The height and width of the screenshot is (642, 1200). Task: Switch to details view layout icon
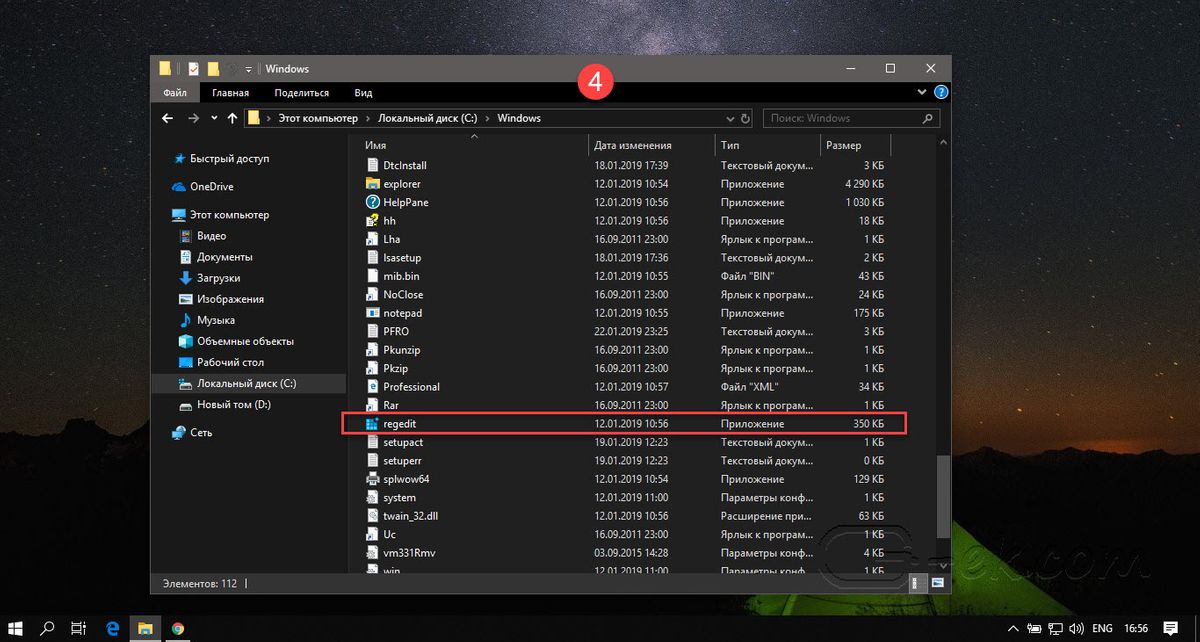point(917,581)
